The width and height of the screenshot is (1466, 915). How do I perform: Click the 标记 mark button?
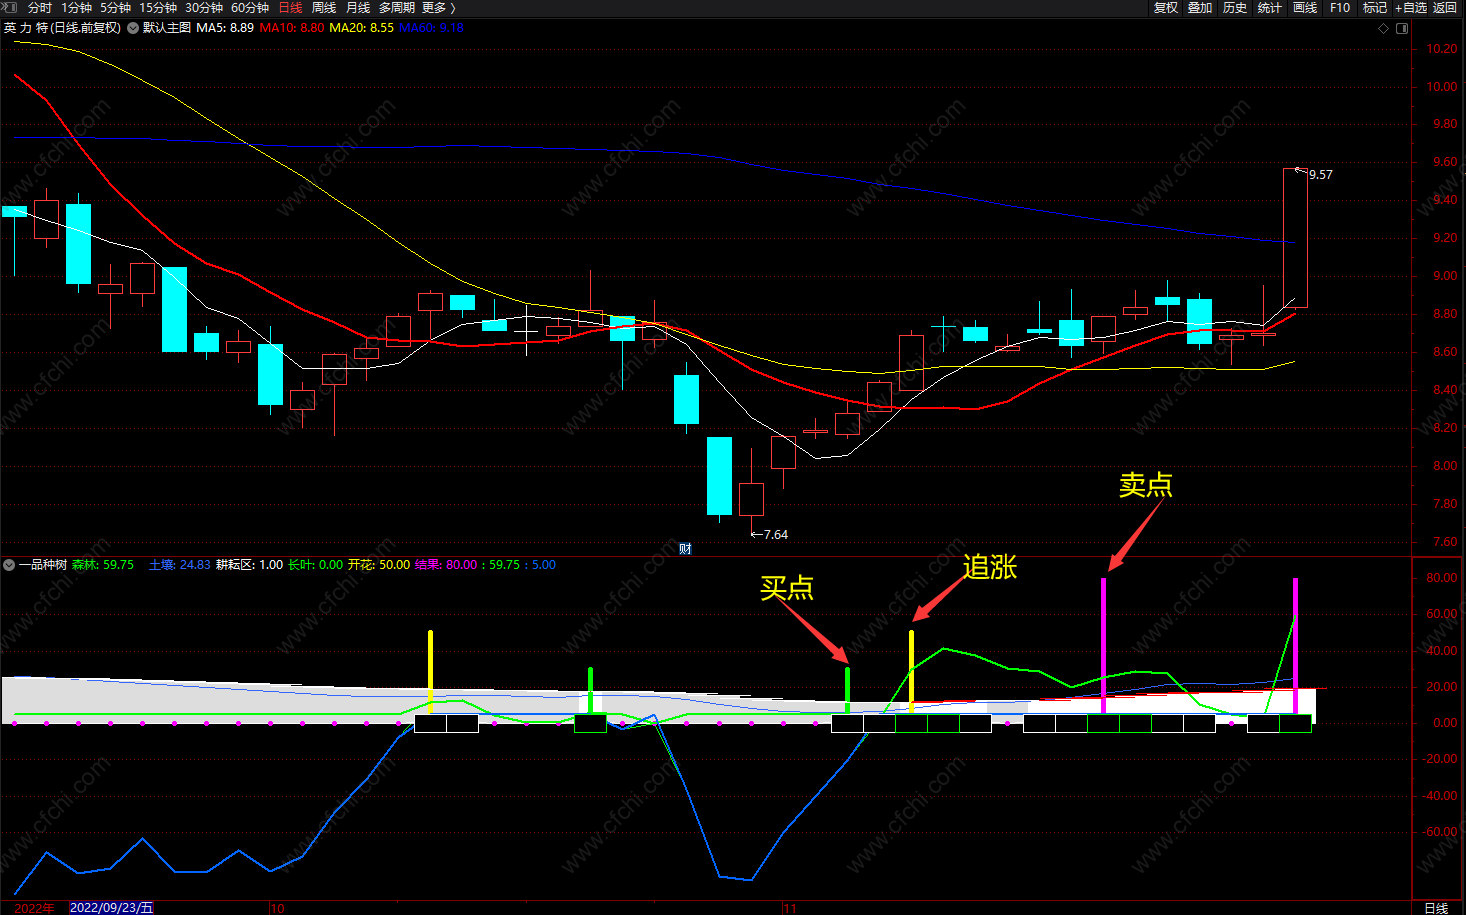(1375, 8)
